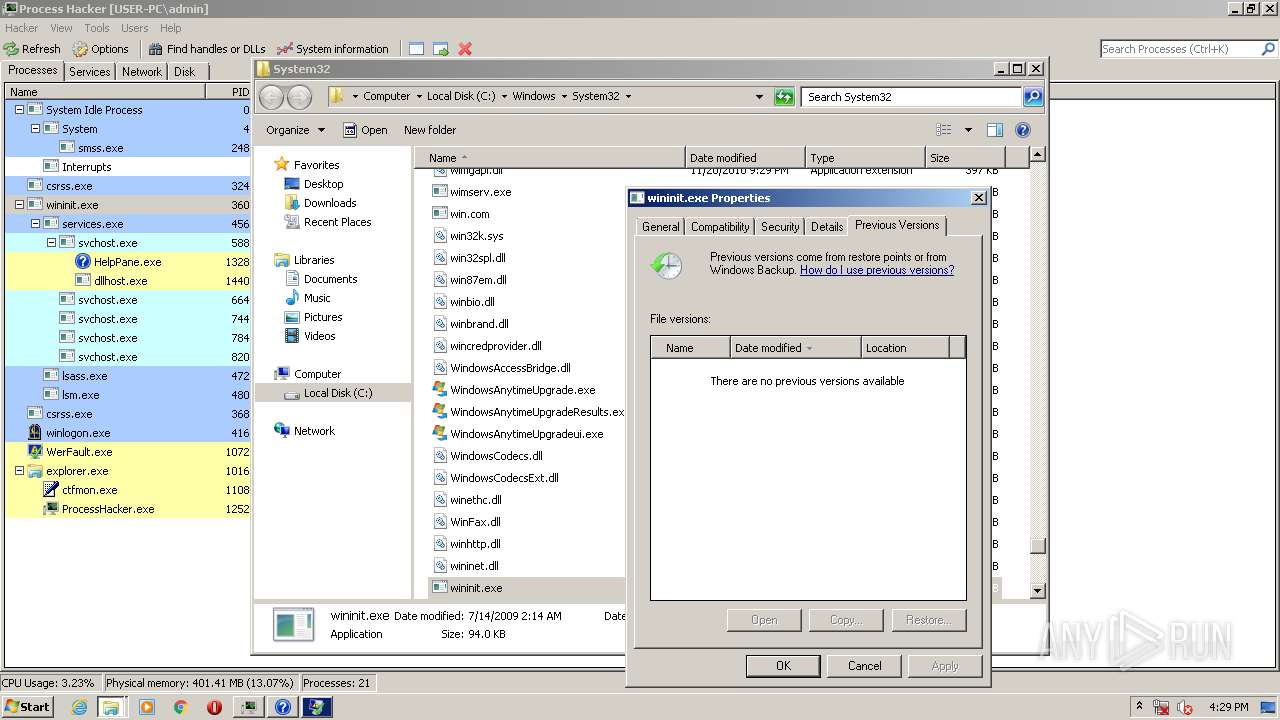Image resolution: width=1280 pixels, height=720 pixels.
Task: Click the search magnifier in System32 window
Action: tap(1034, 97)
